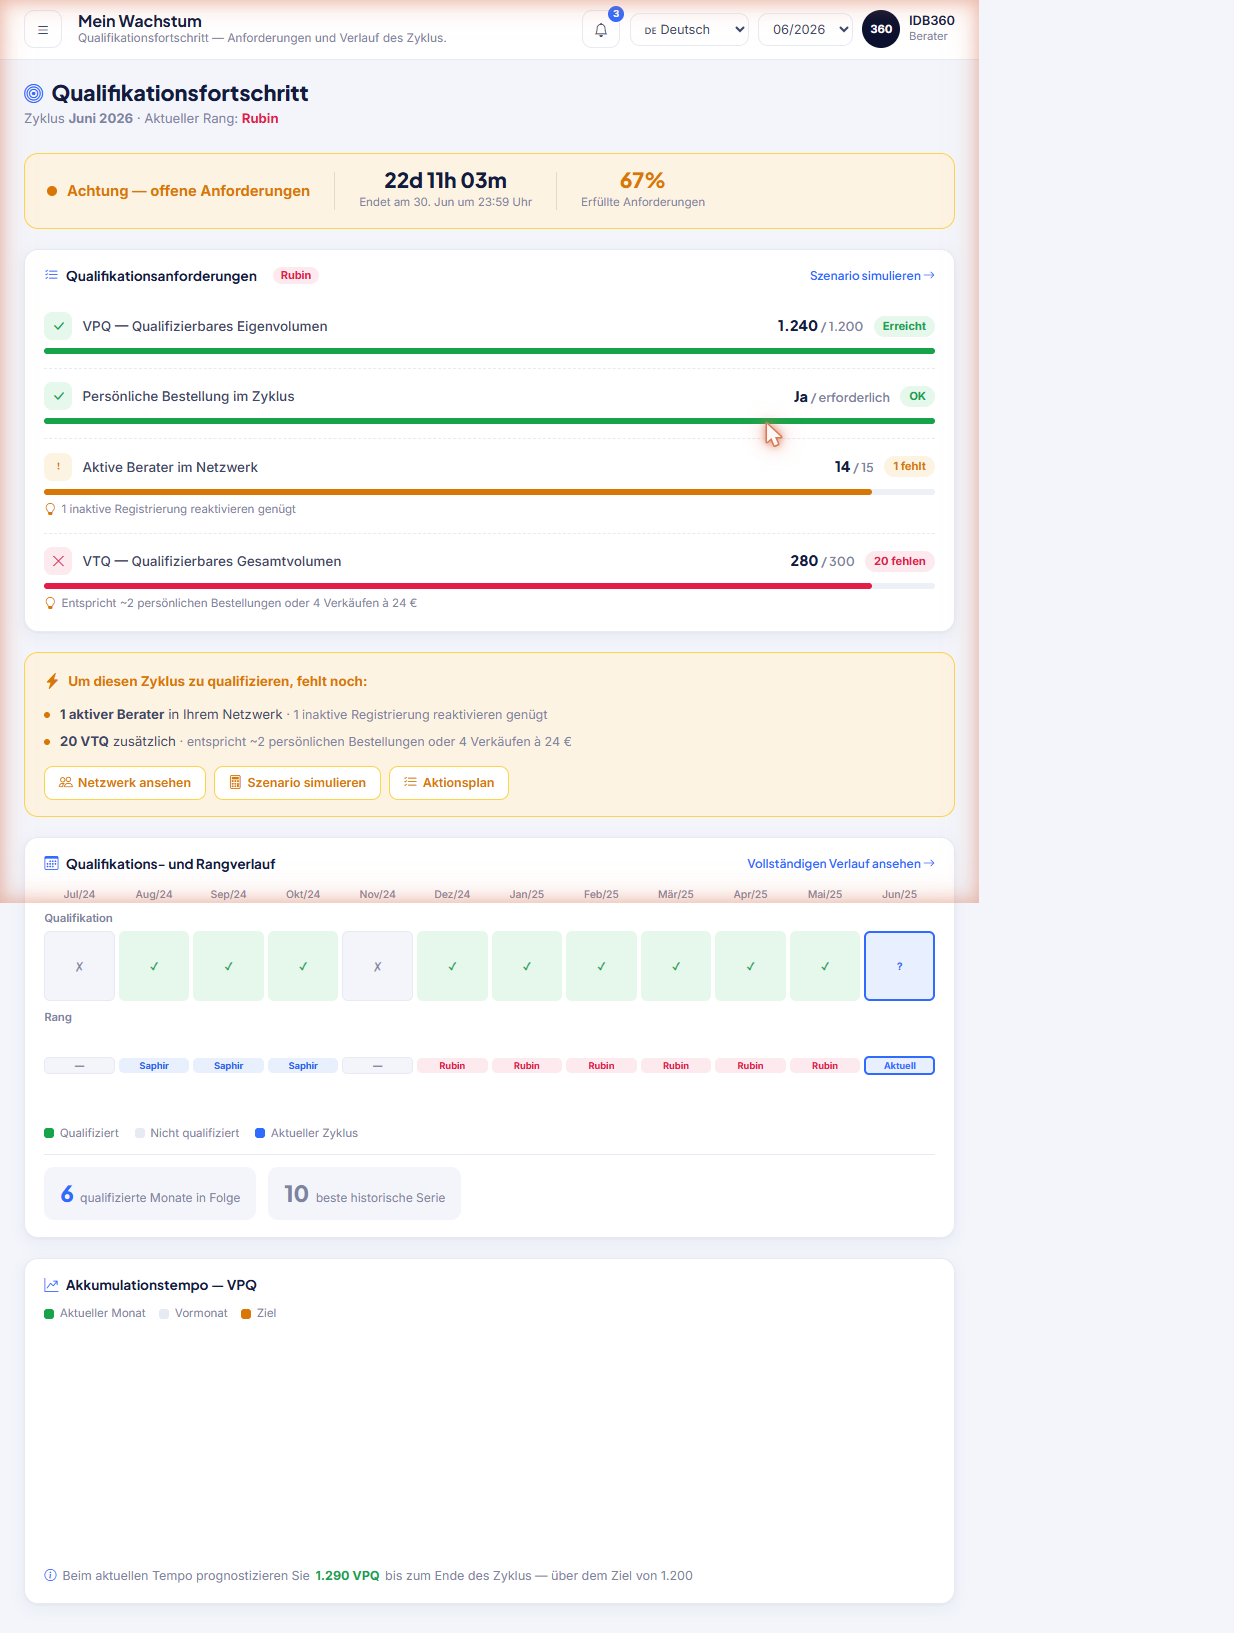
Task: Click the 360 user avatar
Action: click(x=881, y=29)
